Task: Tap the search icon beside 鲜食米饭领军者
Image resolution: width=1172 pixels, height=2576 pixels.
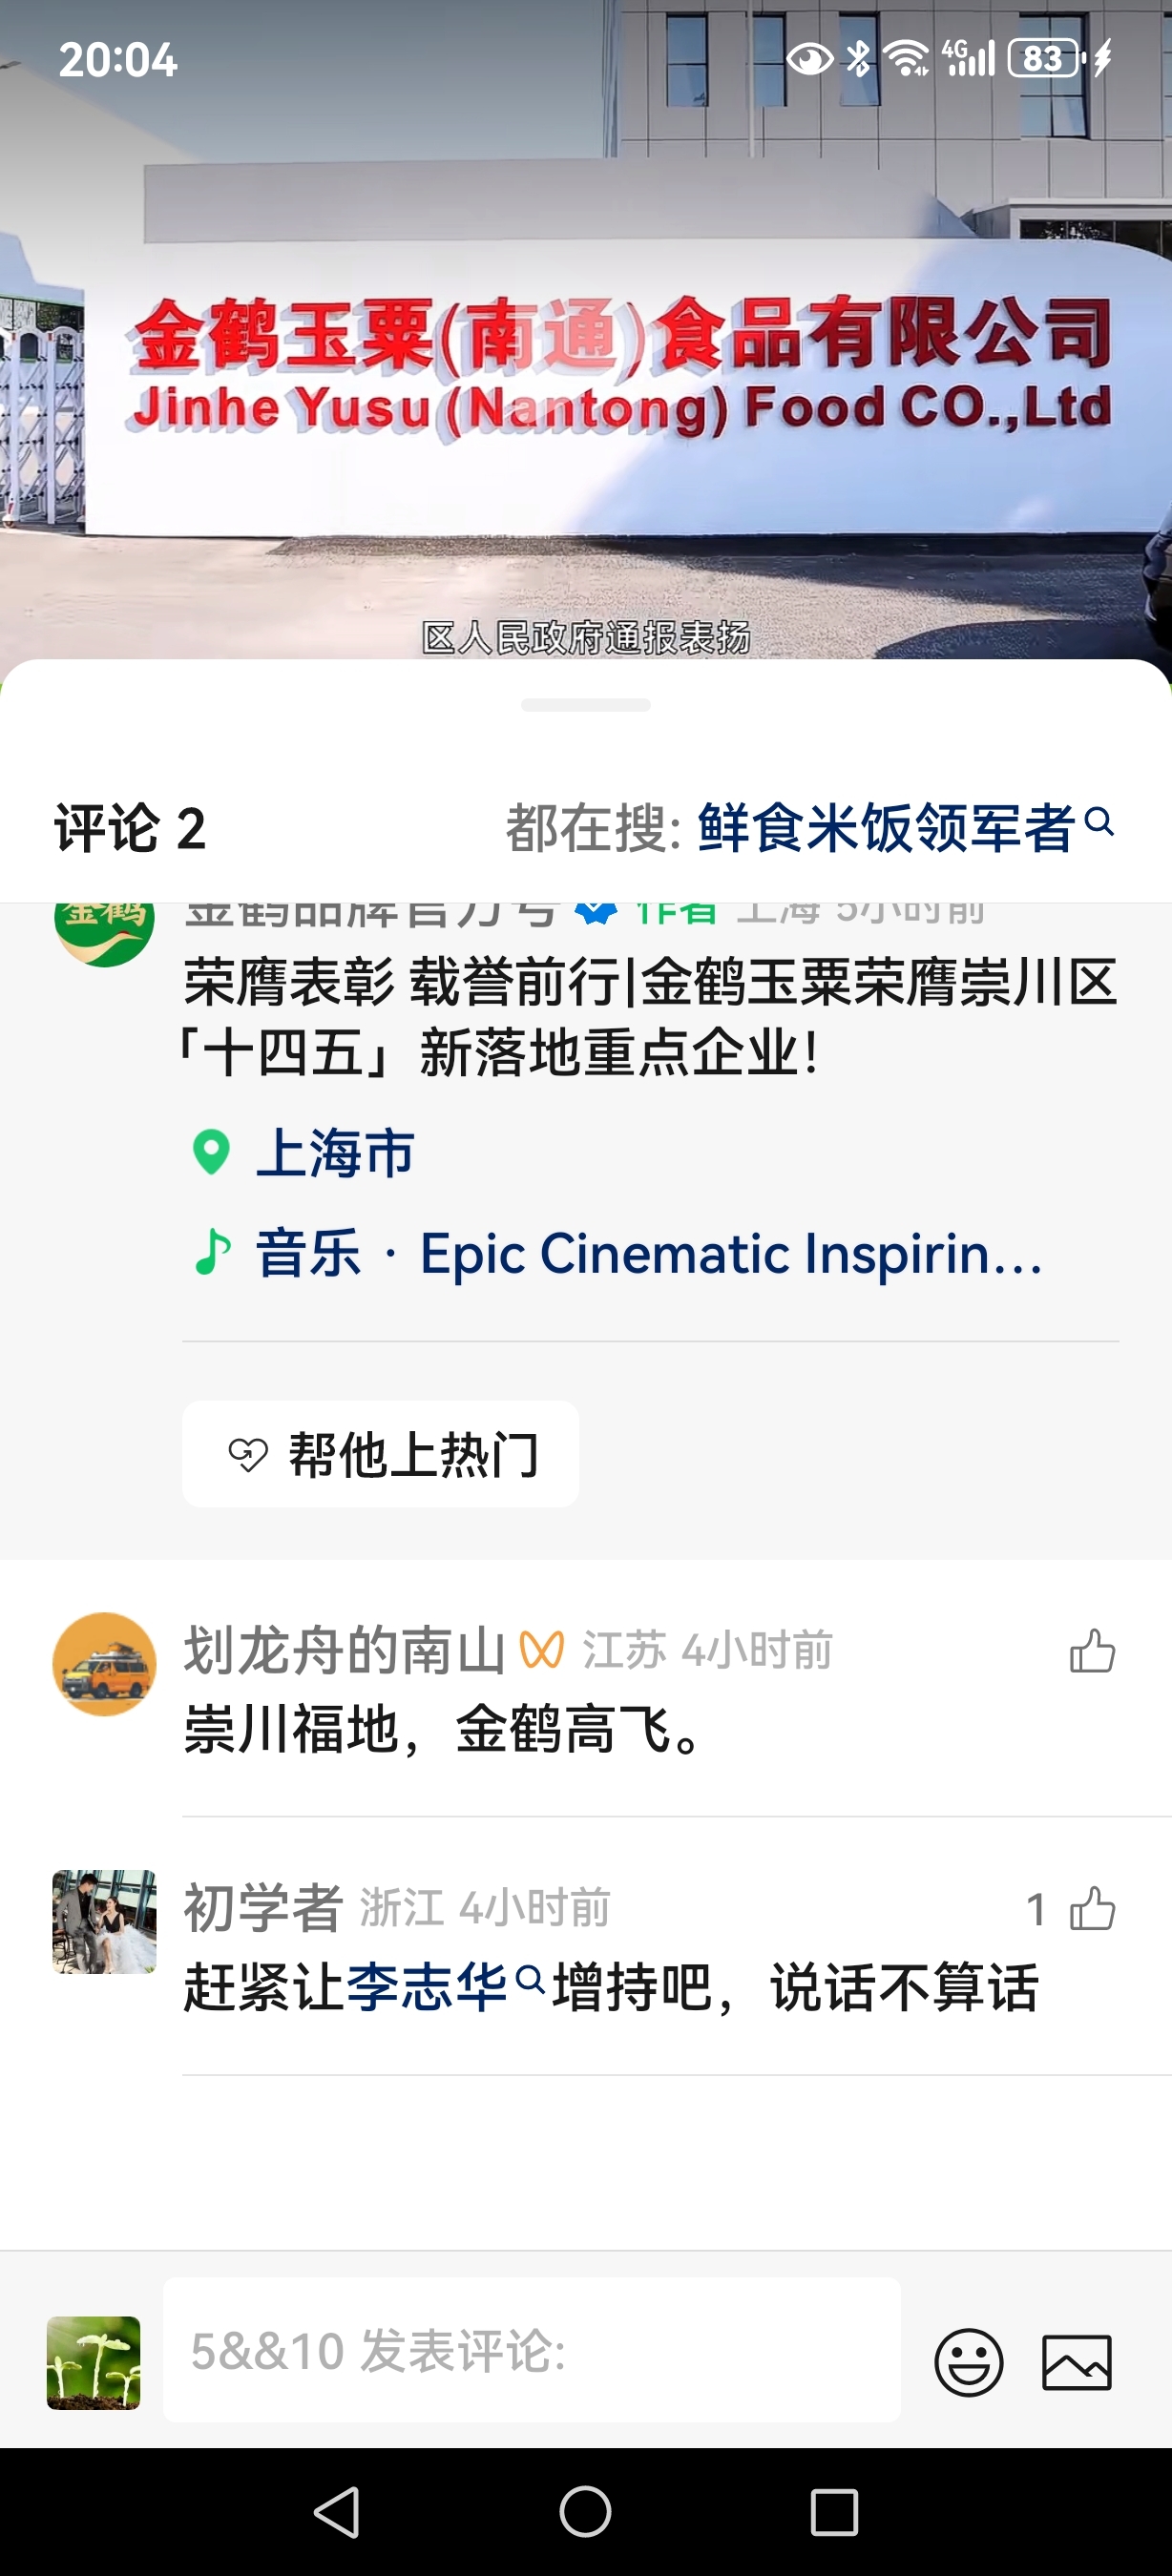Action: [1099, 823]
